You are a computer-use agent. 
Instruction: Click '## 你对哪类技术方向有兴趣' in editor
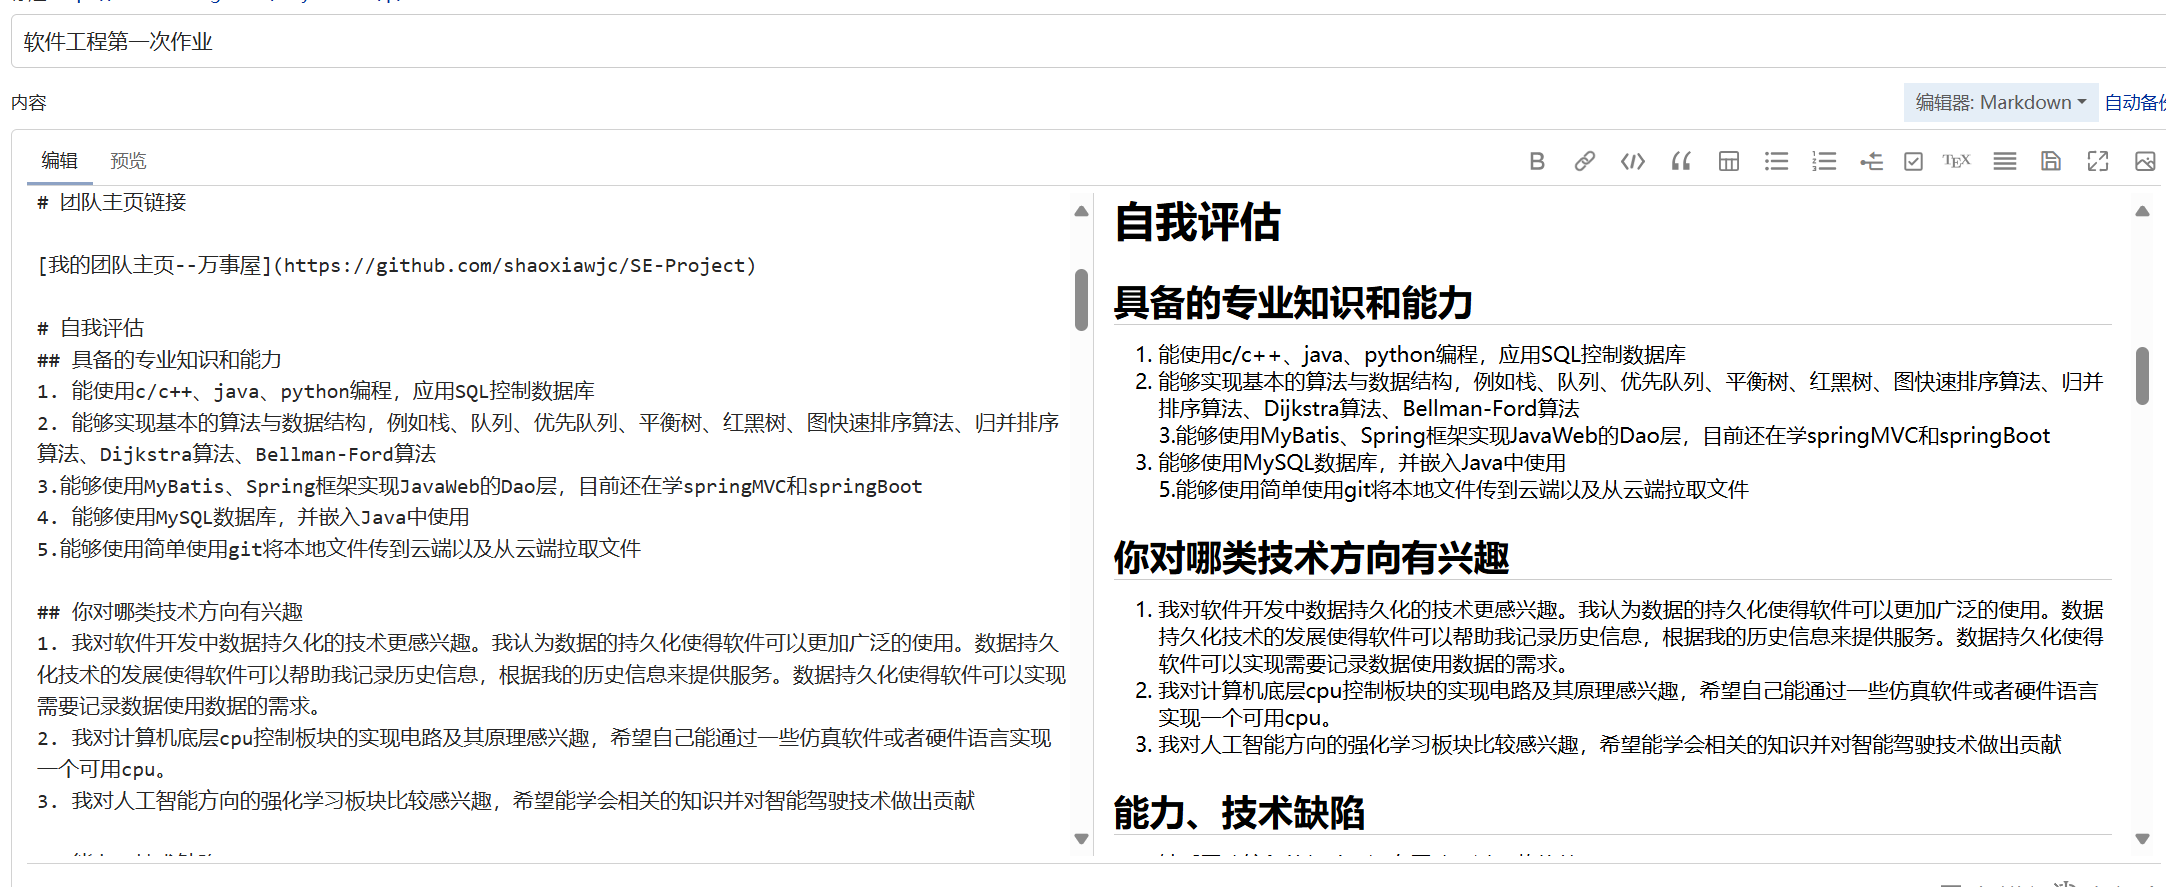click(170, 611)
